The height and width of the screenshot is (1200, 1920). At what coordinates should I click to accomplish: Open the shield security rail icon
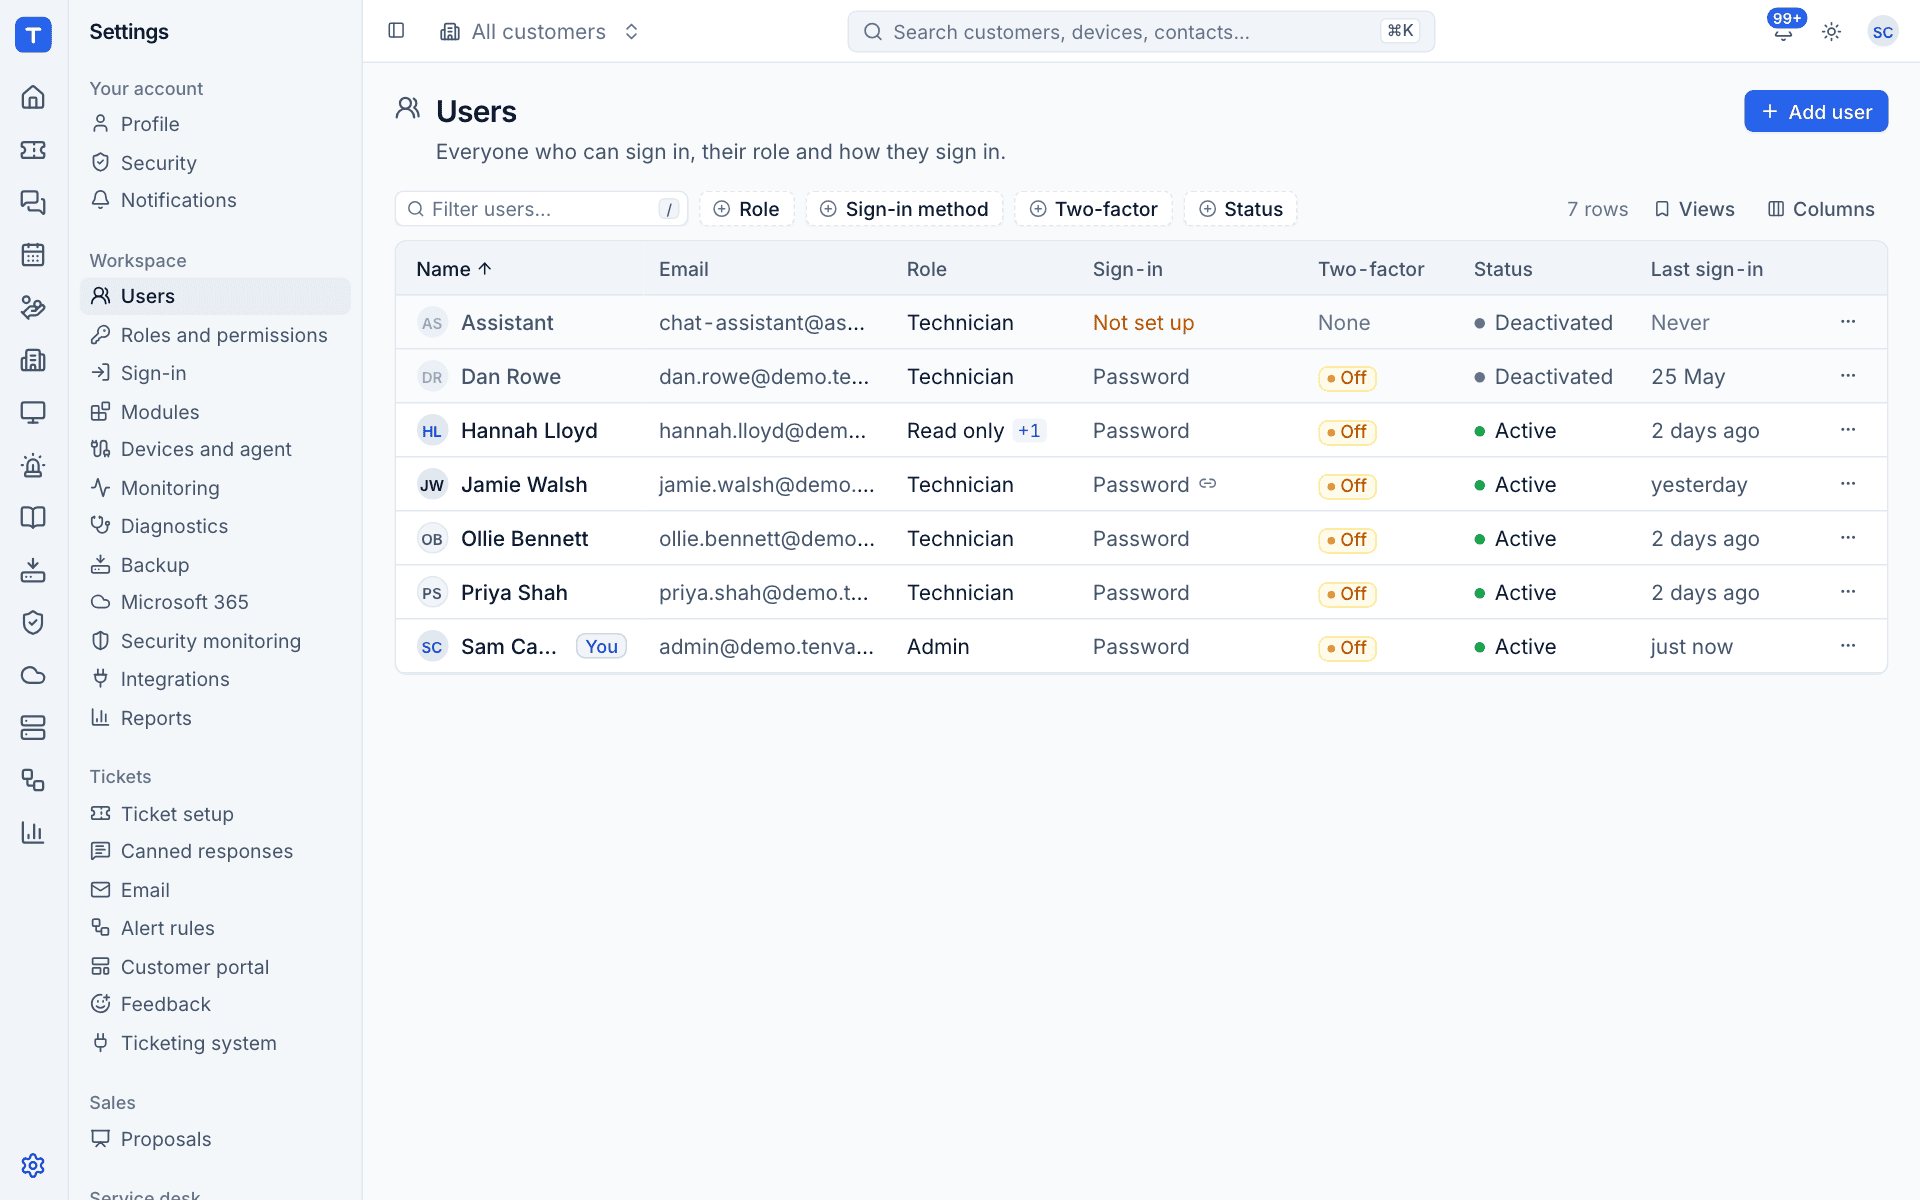tap(33, 622)
